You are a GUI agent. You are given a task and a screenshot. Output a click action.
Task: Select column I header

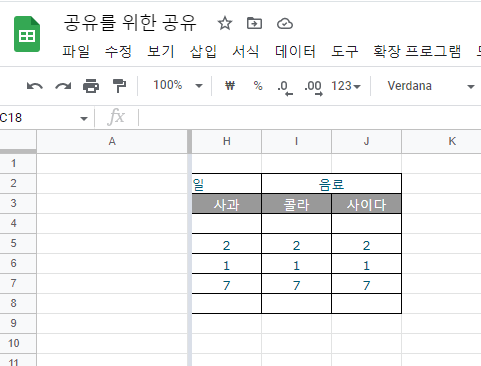(296, 141)
